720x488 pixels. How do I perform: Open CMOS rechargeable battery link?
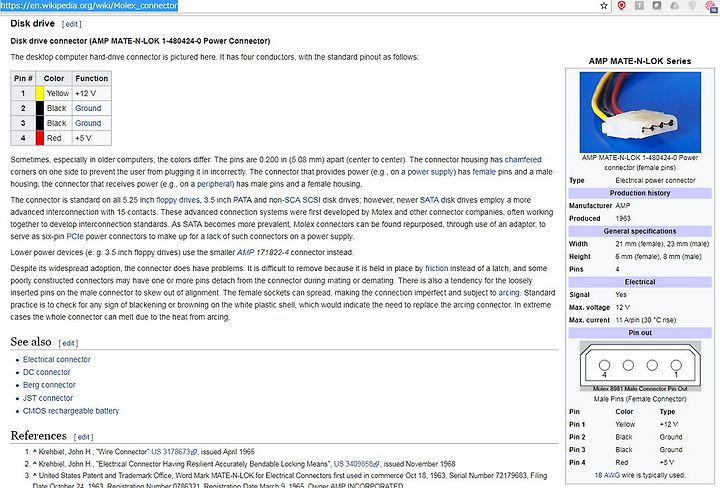pos(71,411)
